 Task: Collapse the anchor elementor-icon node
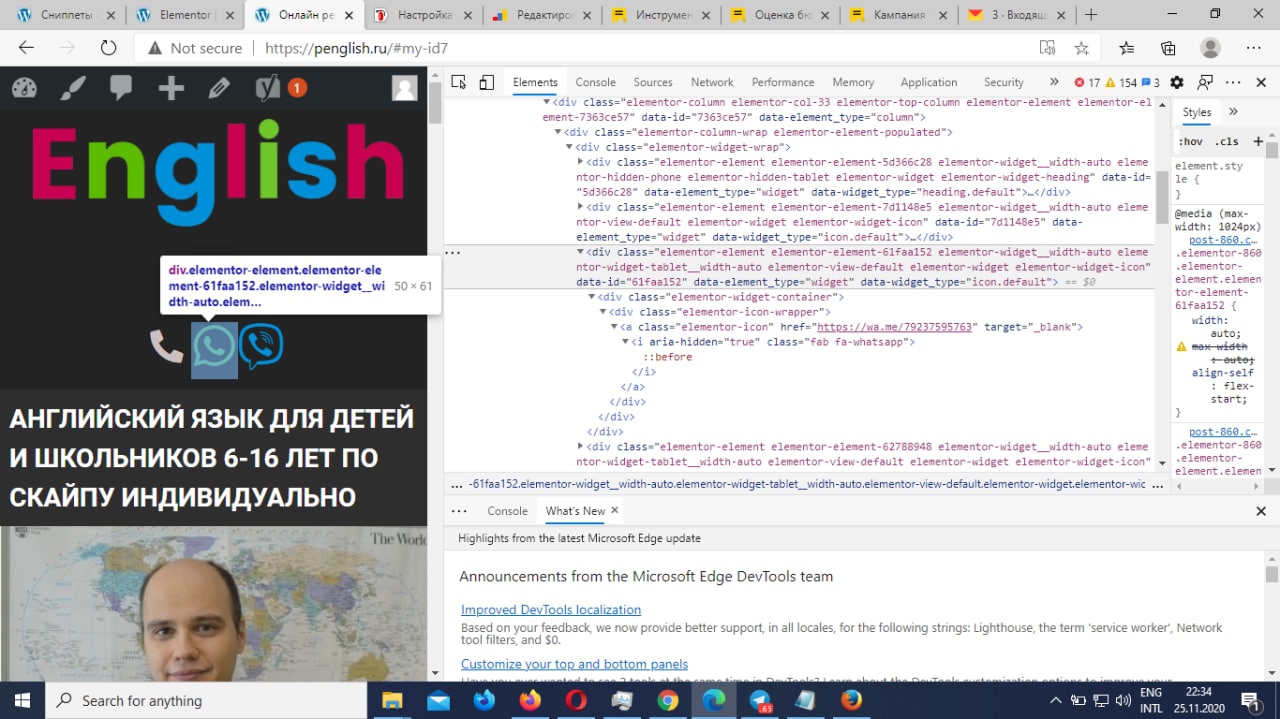point(614,327)
